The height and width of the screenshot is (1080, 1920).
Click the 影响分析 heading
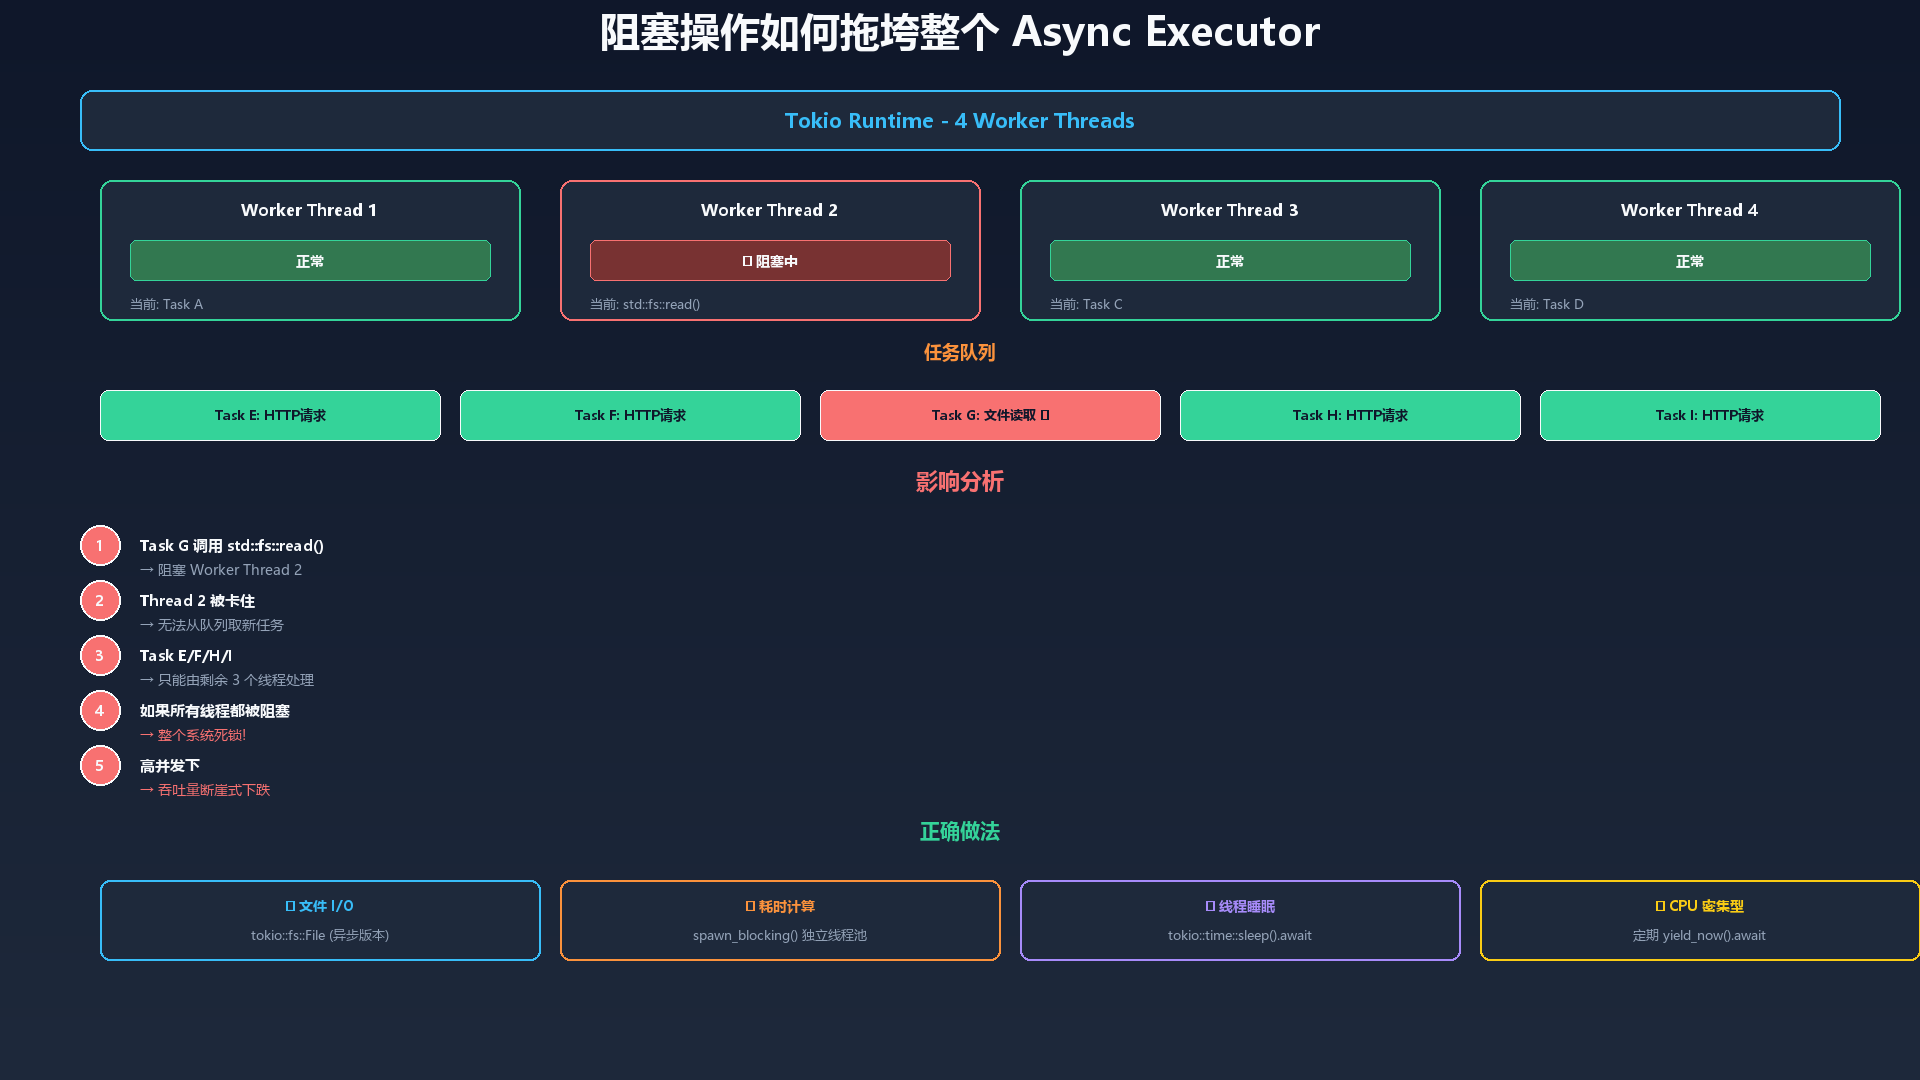point(959,482)
